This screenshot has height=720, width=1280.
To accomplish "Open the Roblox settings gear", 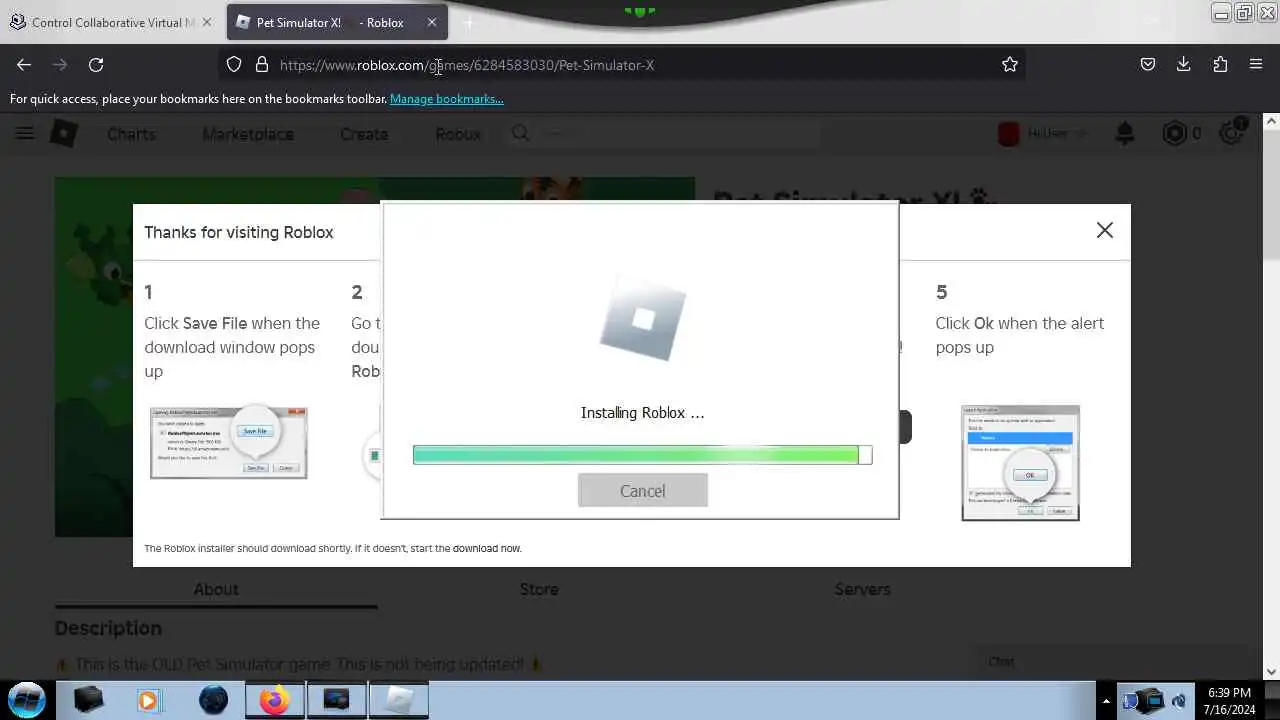I will click(1232, 134).
